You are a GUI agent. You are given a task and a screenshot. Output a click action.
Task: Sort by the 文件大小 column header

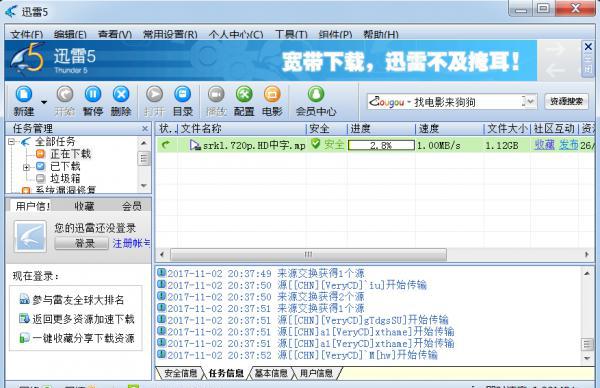pos(507,129)
